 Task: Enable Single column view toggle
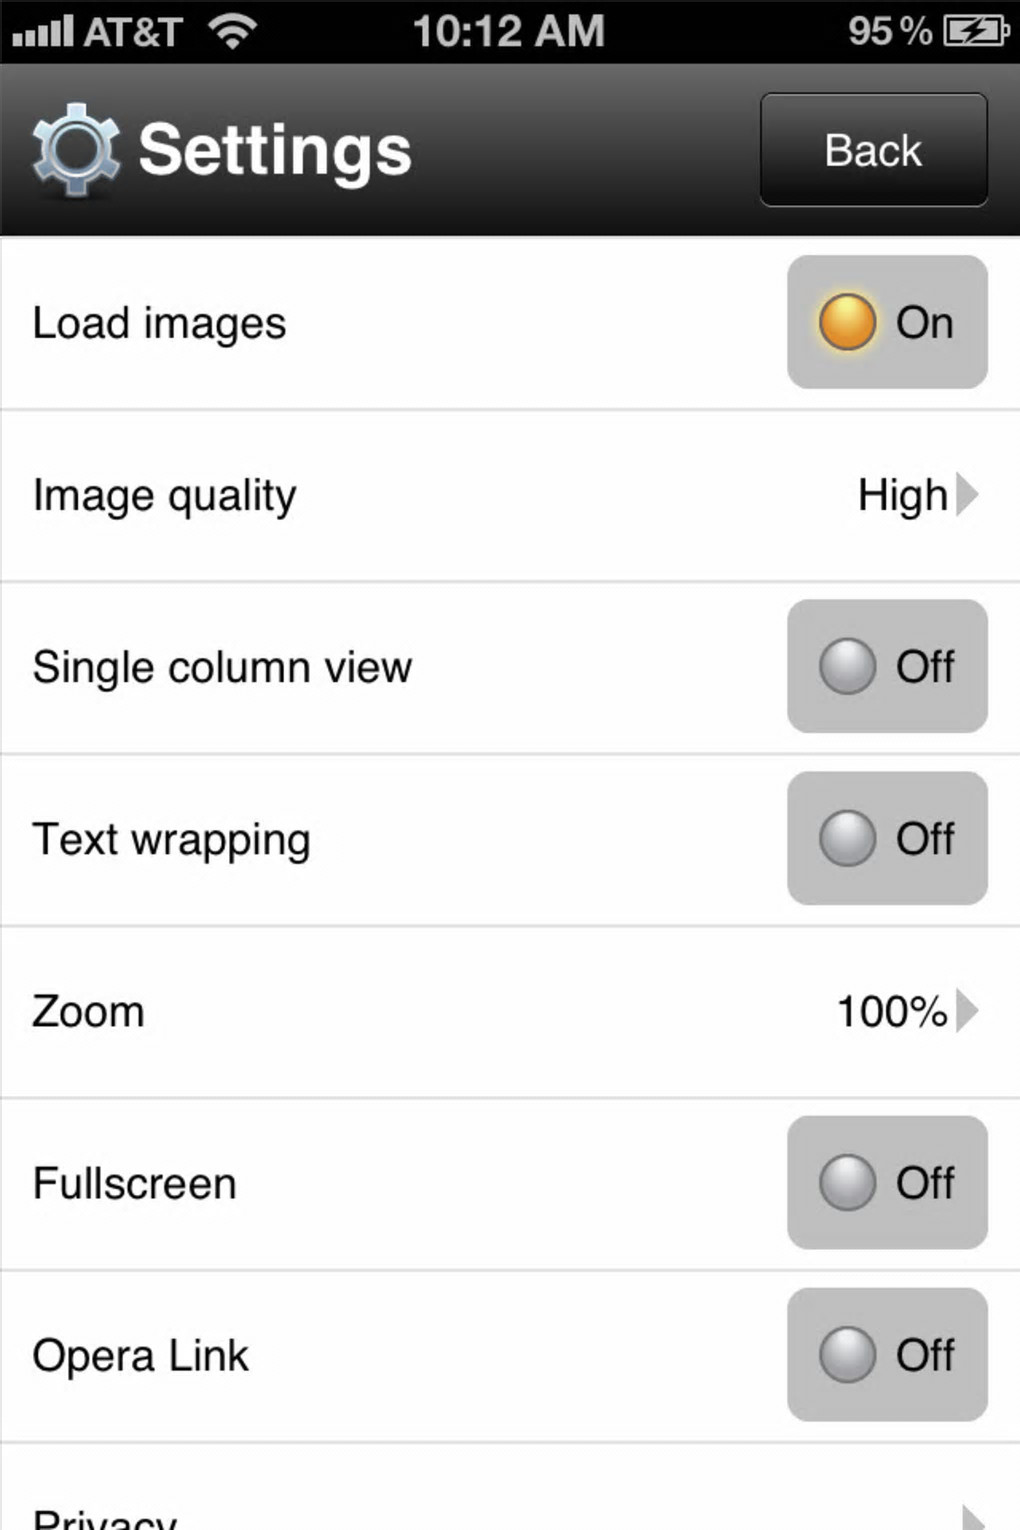887,666
